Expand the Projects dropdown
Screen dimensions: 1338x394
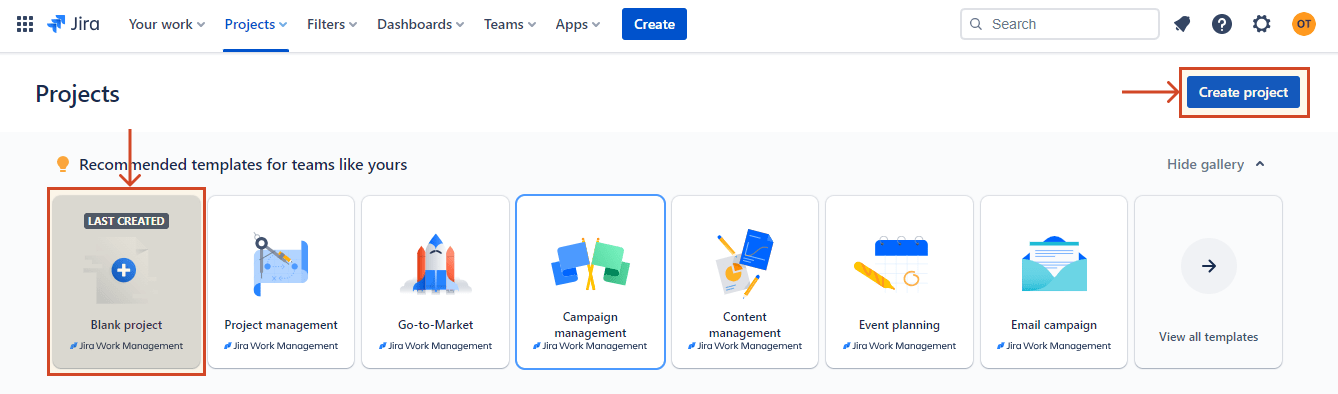tap(256, 24)
